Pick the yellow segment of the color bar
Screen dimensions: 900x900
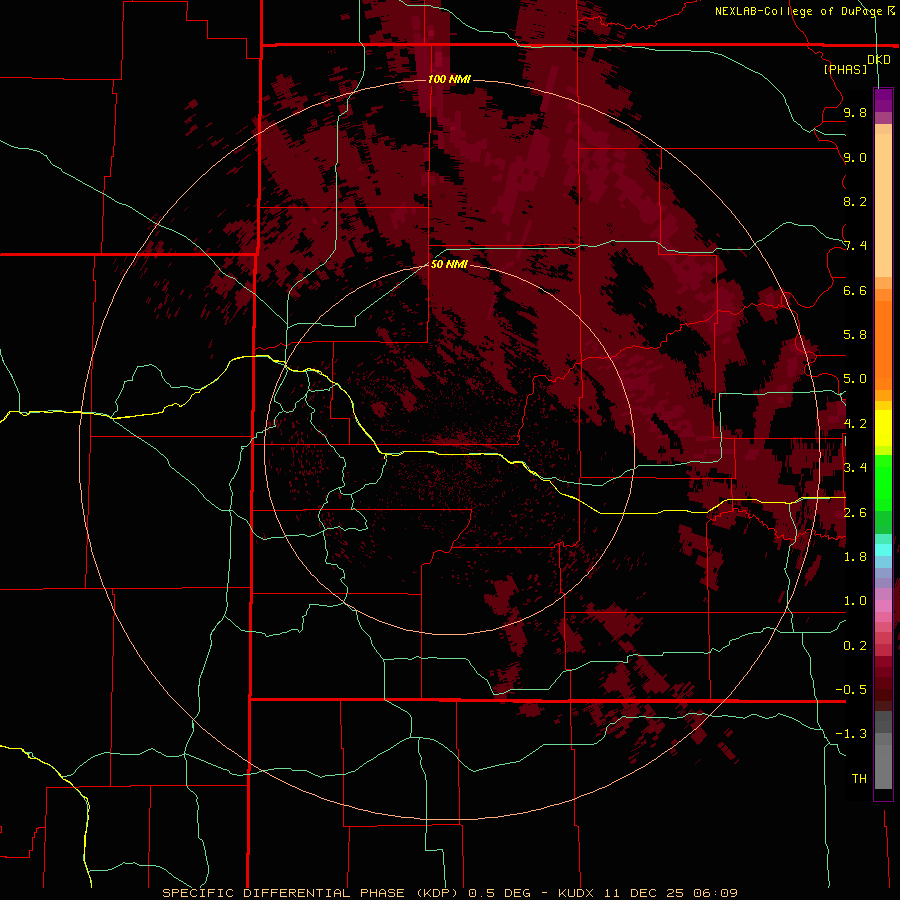click(883, 428)
